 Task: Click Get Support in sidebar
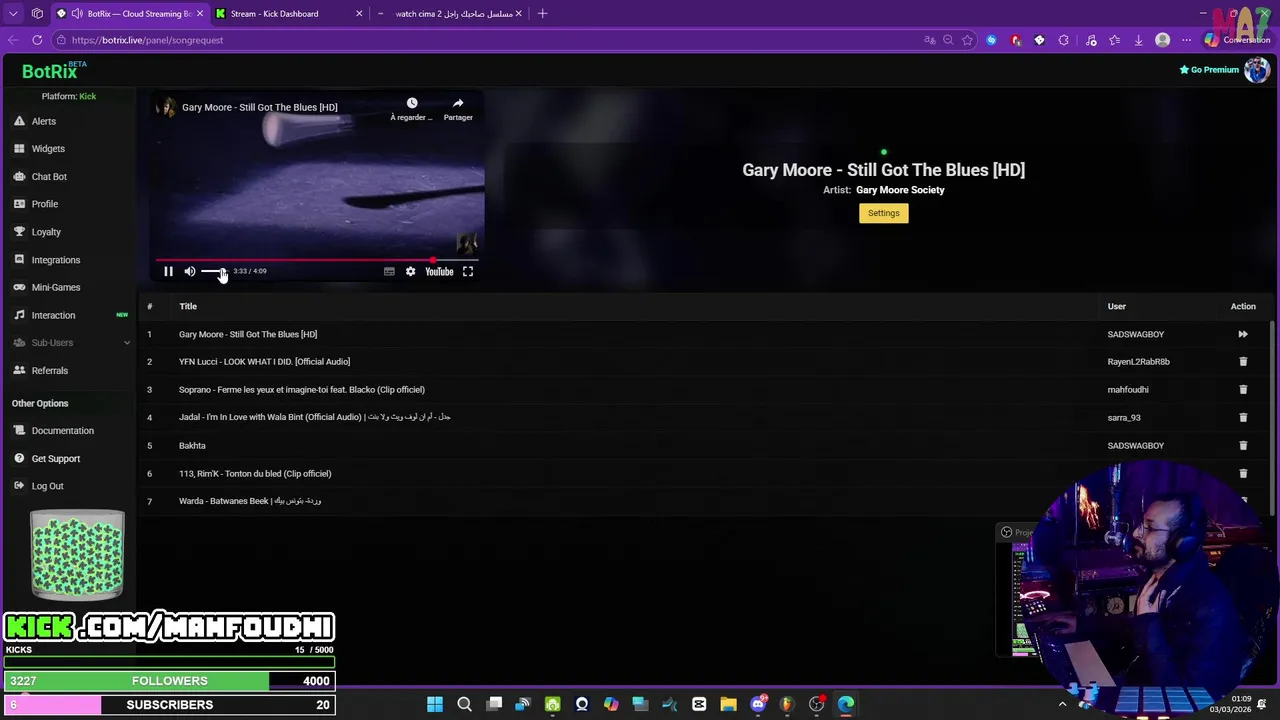[x=55, y=459]
